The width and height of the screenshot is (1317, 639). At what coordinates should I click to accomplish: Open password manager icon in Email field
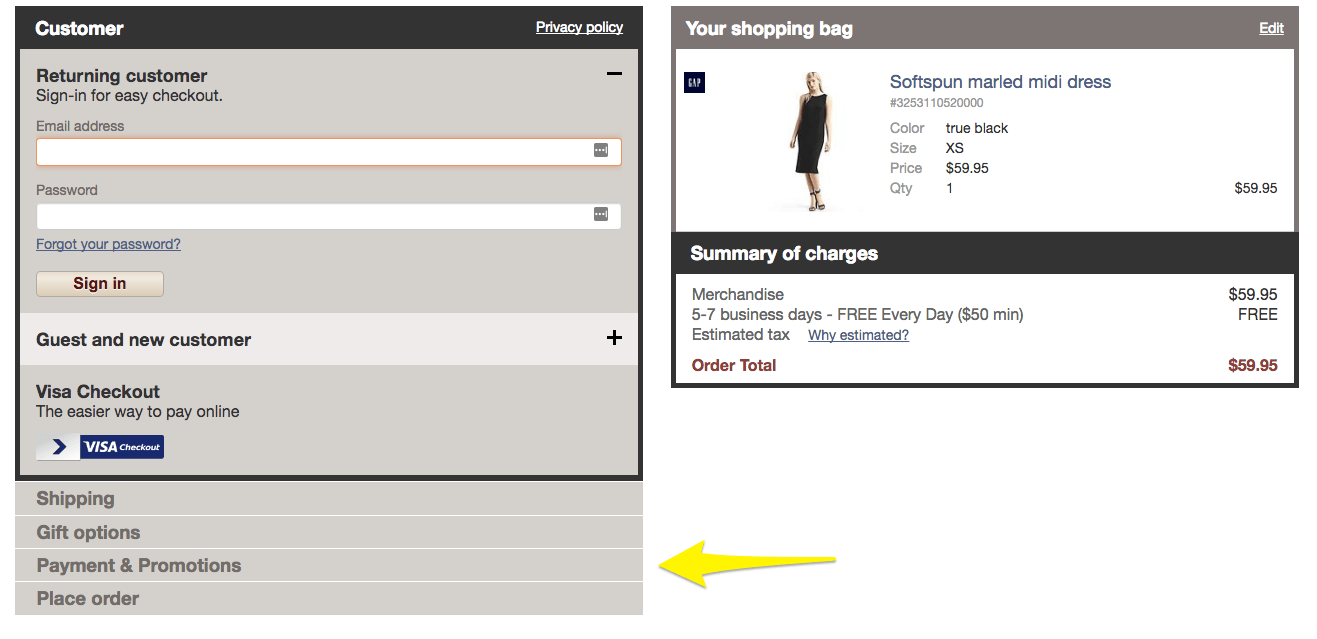(x=601, y=150)
